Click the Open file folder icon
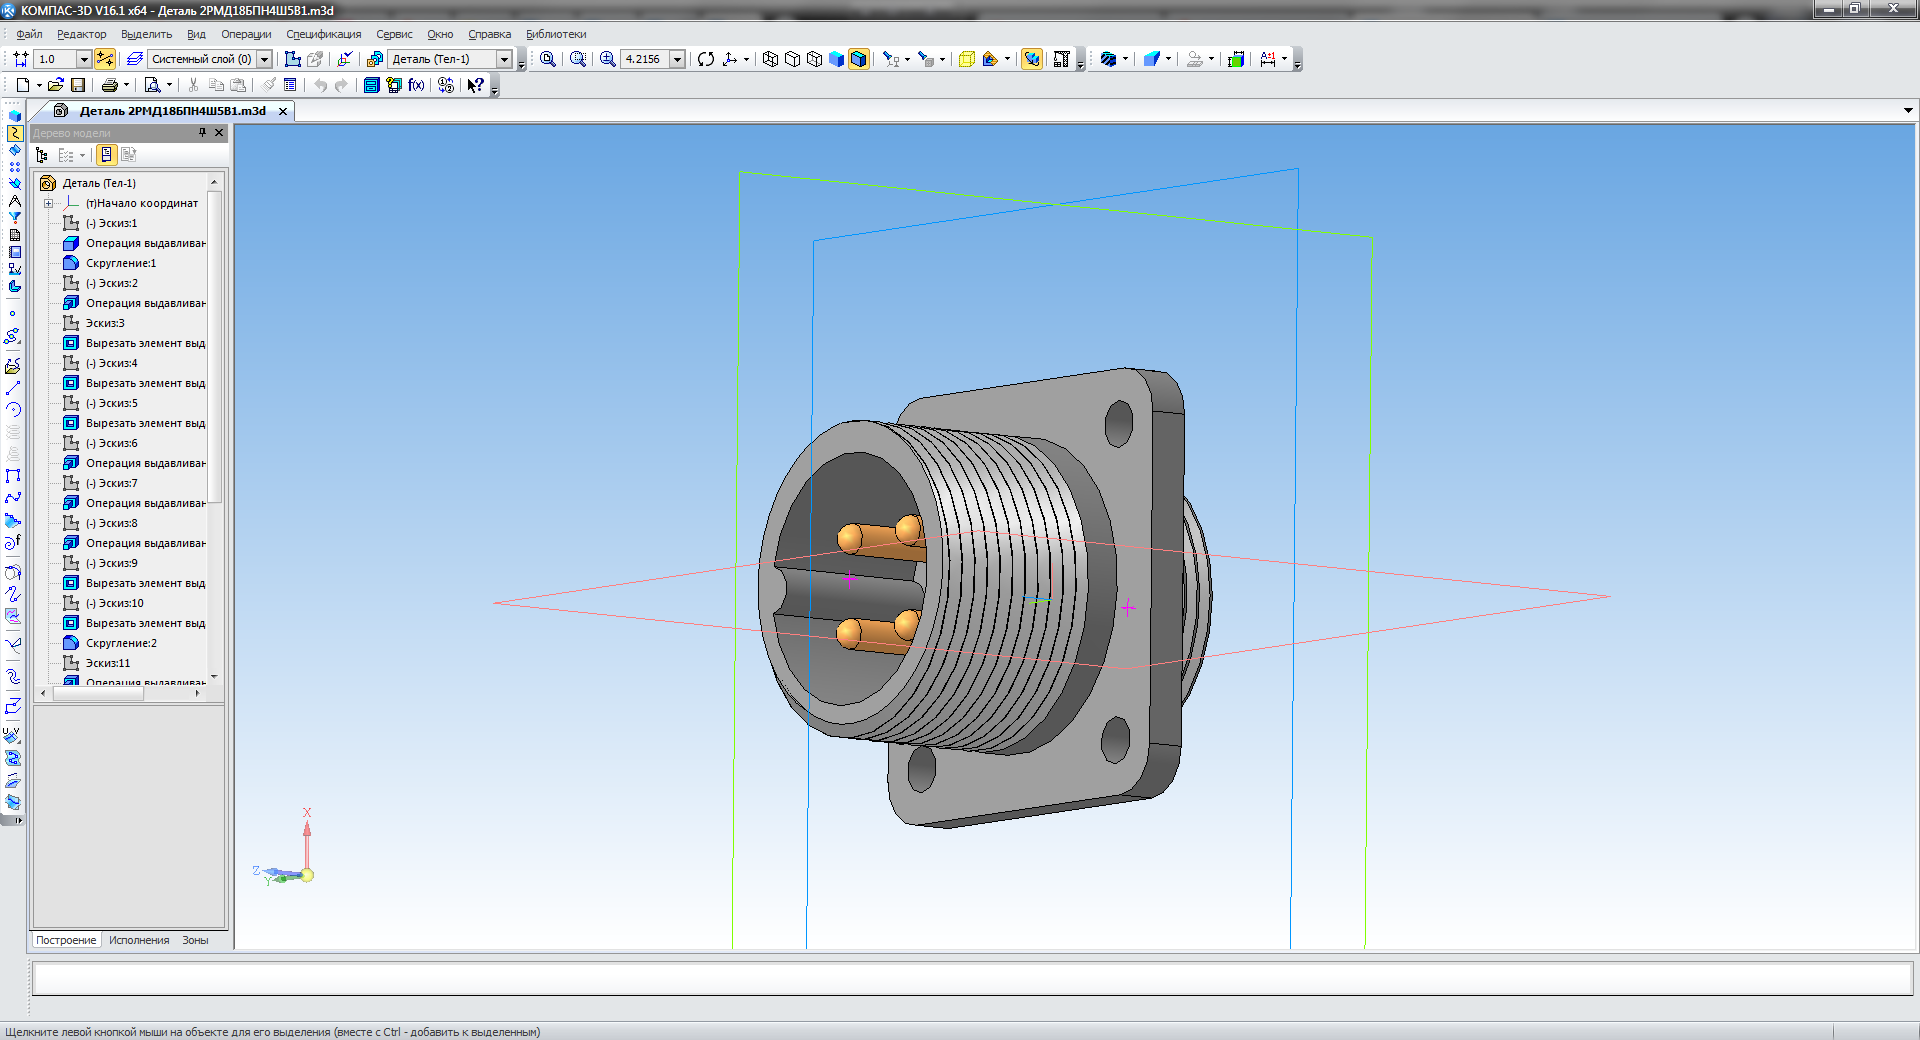1920x1040 pixels. tap(56, 85)
